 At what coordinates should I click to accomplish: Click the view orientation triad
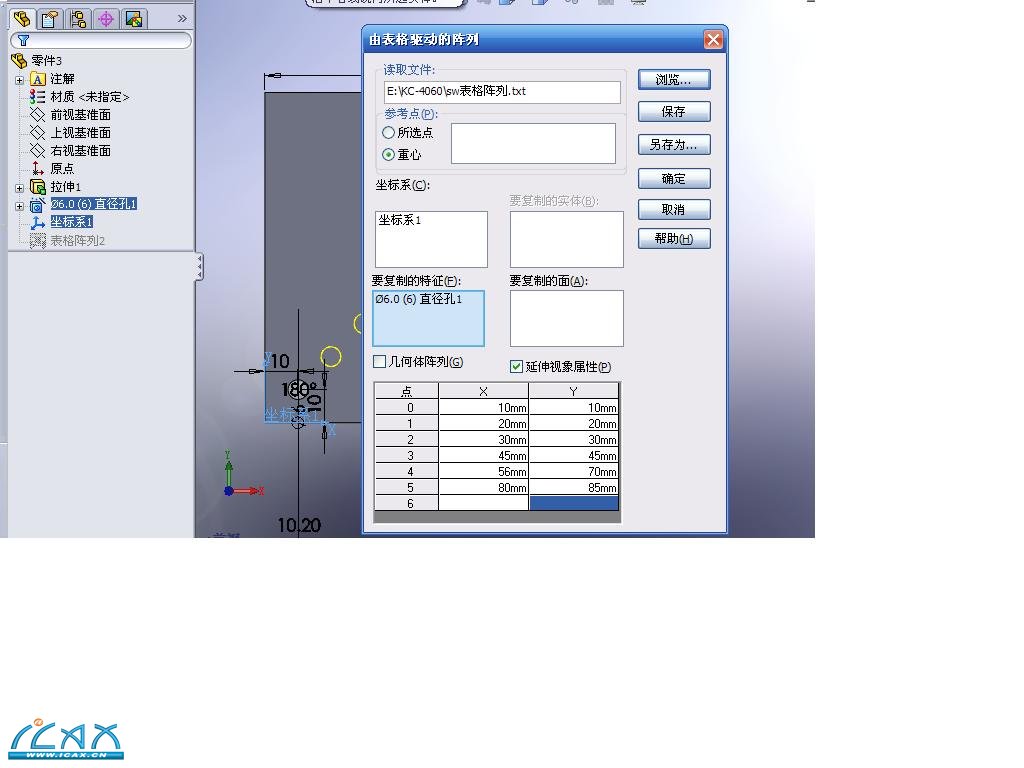point(242,474)
